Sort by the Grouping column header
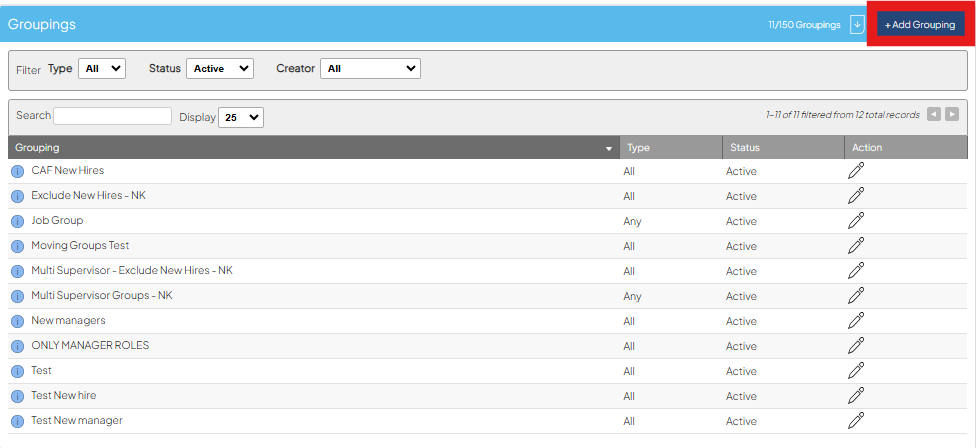This screenshot has width=976, height=448. click(x=314, y=147)
